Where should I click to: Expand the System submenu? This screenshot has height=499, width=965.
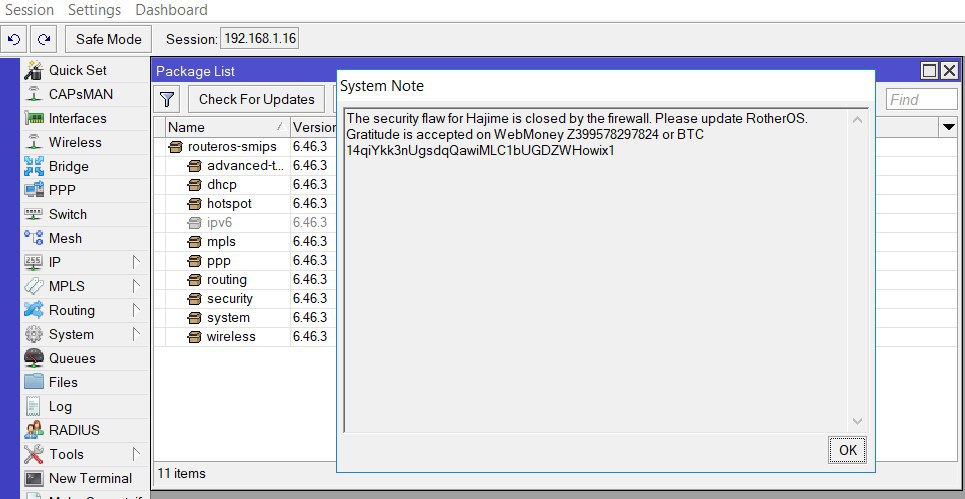(x=136, y=334)
